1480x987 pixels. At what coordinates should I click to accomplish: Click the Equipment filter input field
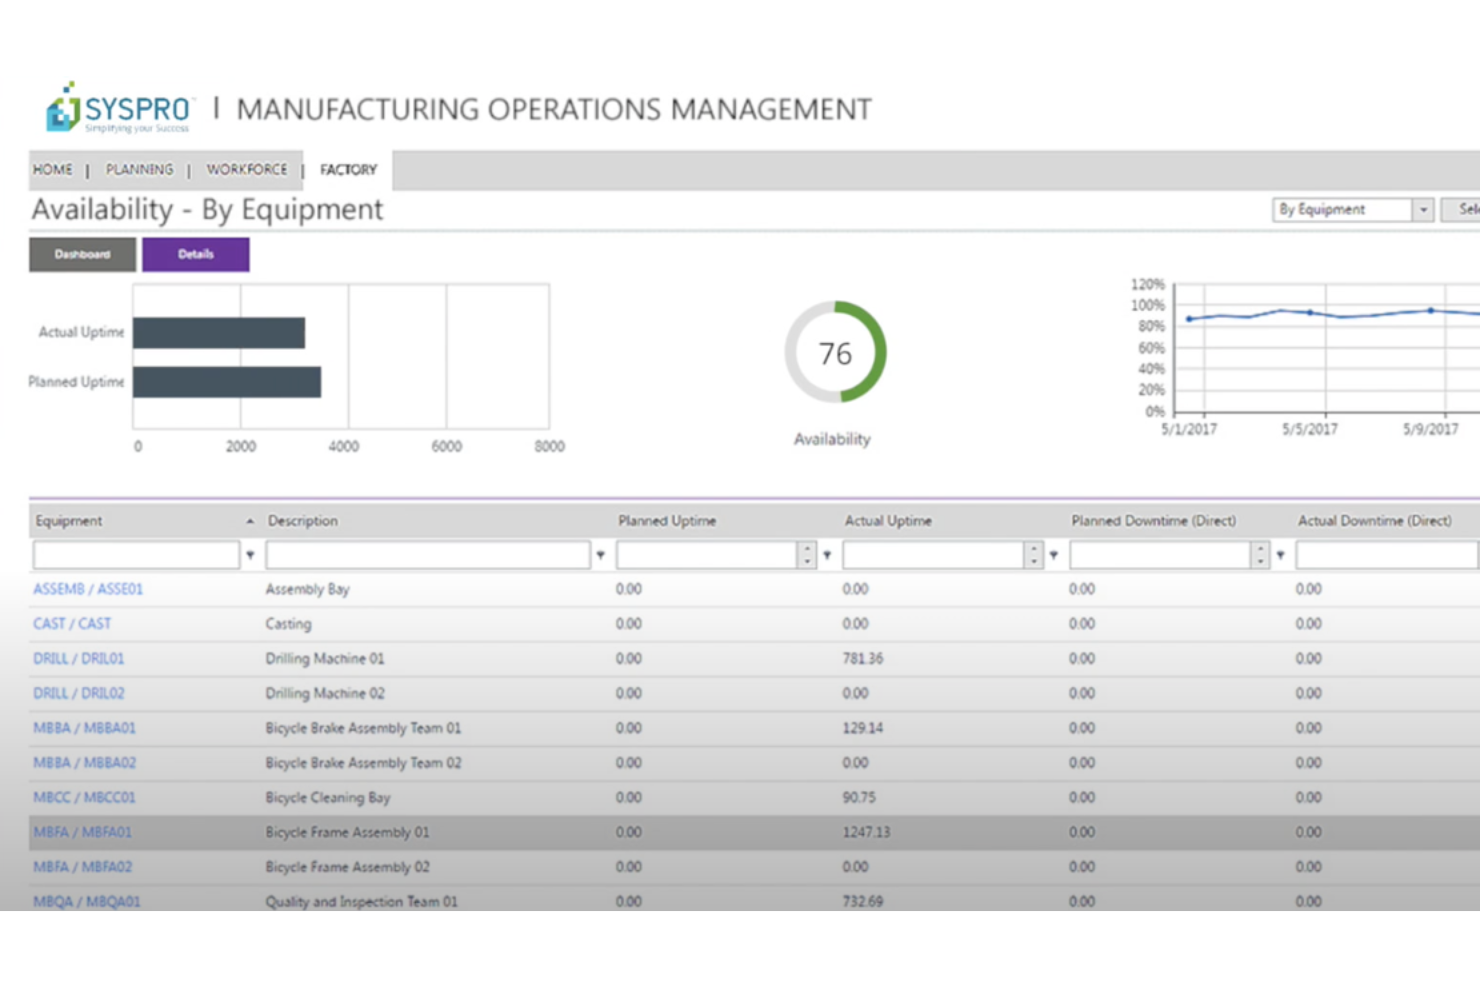click(136, 555)
